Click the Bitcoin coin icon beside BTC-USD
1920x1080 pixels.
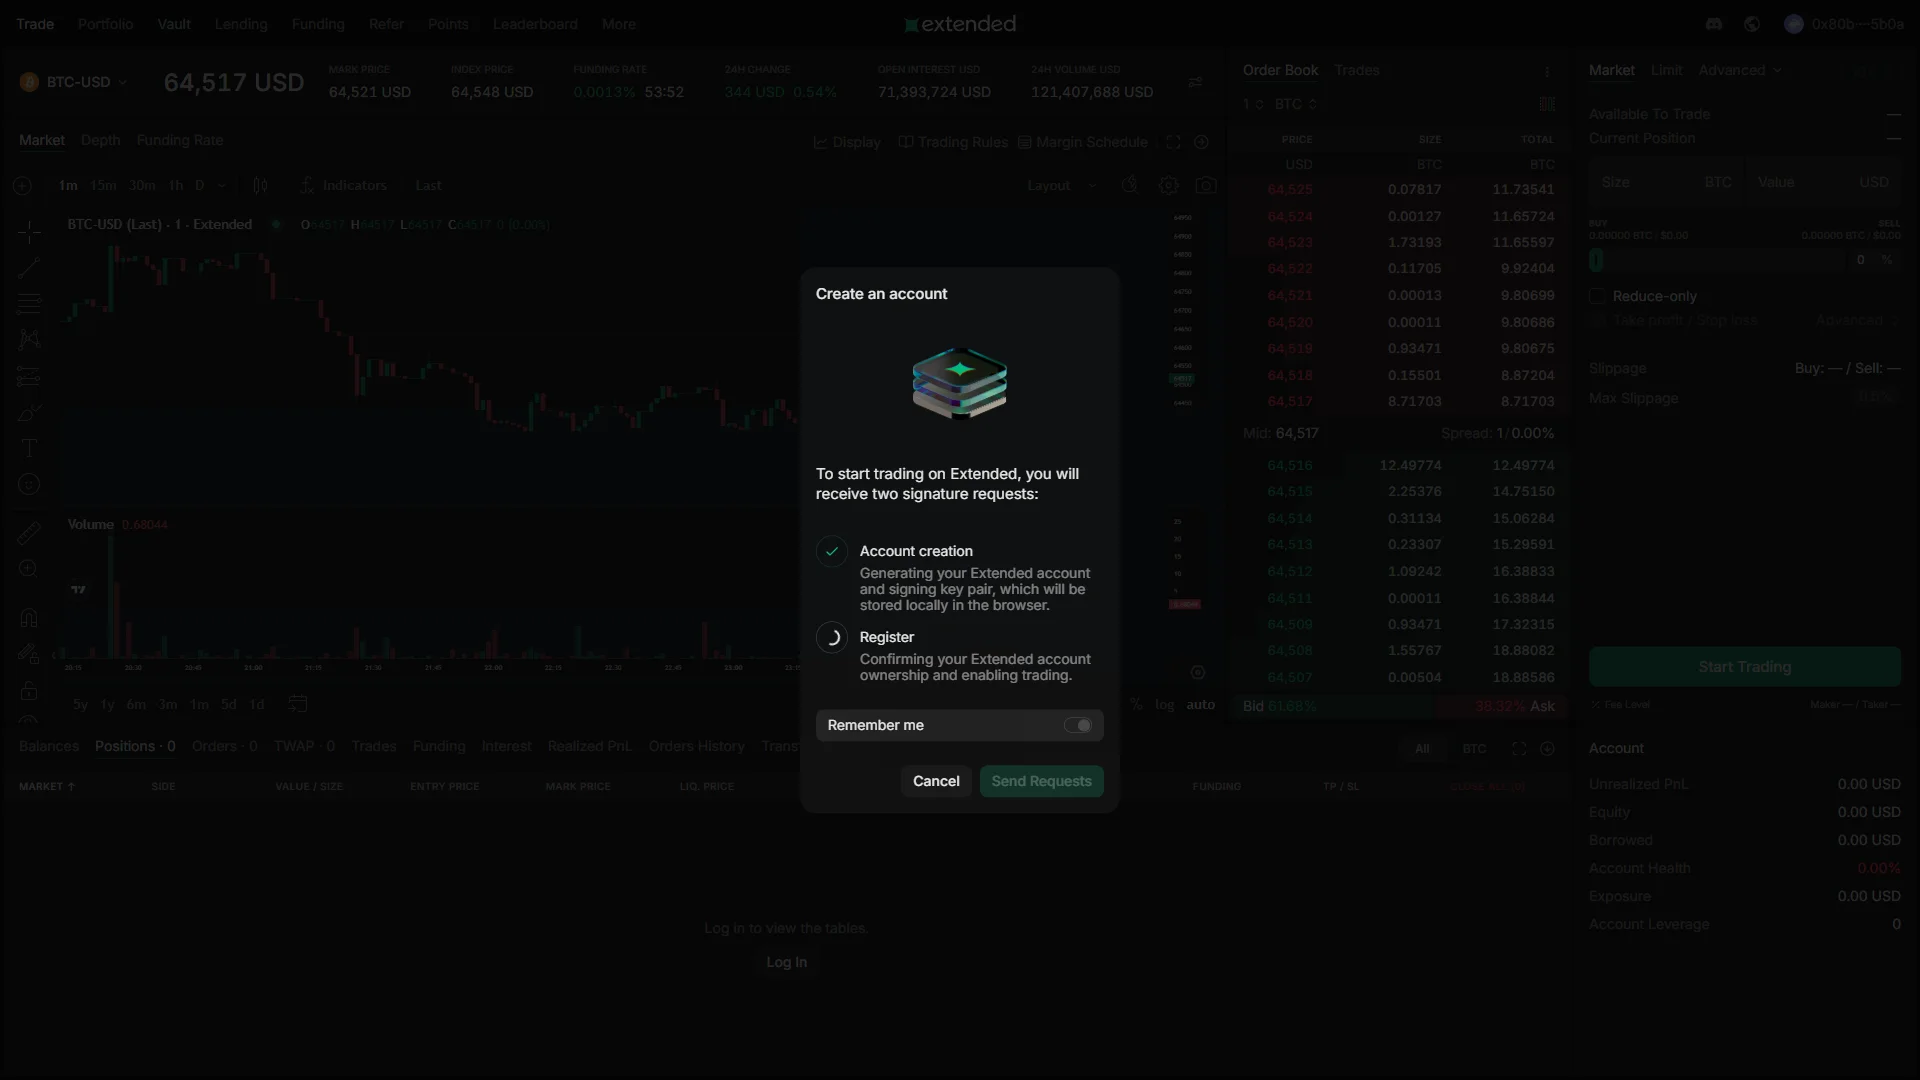[x=29, y=82]
